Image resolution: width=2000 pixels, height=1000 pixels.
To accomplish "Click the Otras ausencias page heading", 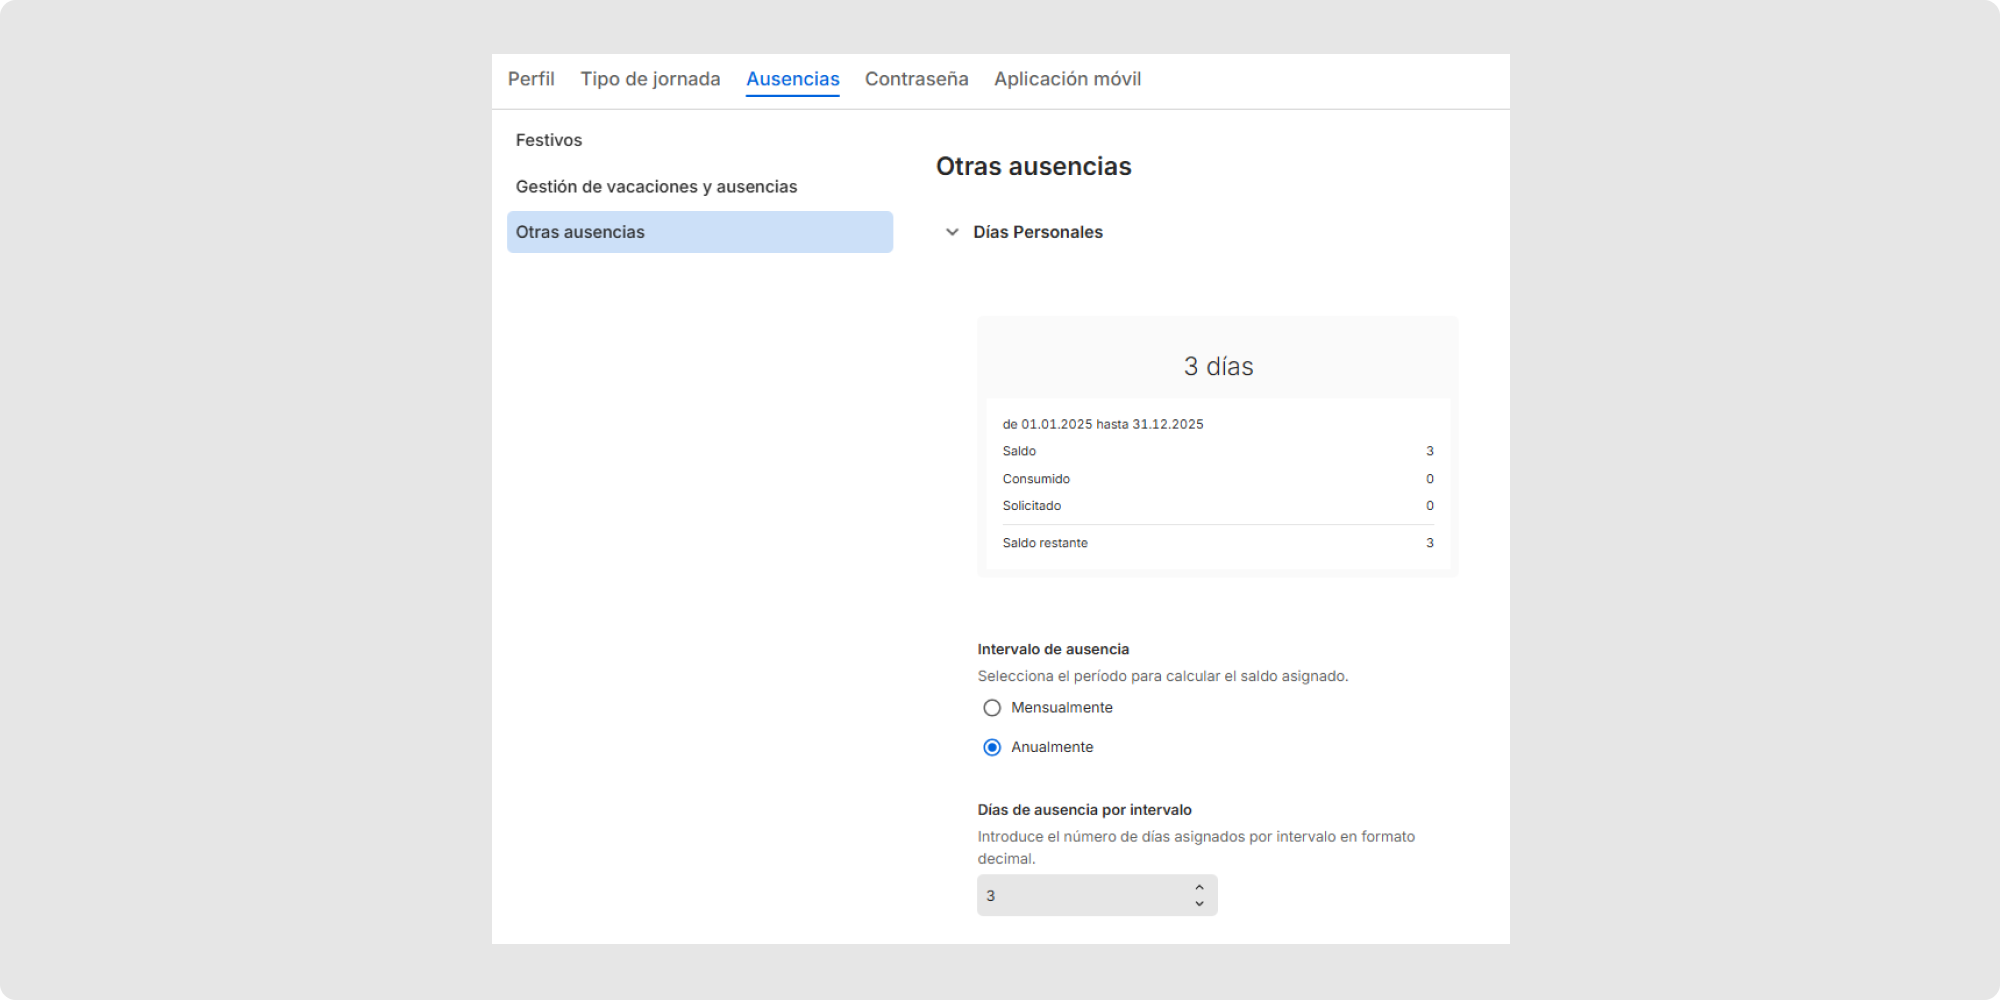I will point(1034,167).
